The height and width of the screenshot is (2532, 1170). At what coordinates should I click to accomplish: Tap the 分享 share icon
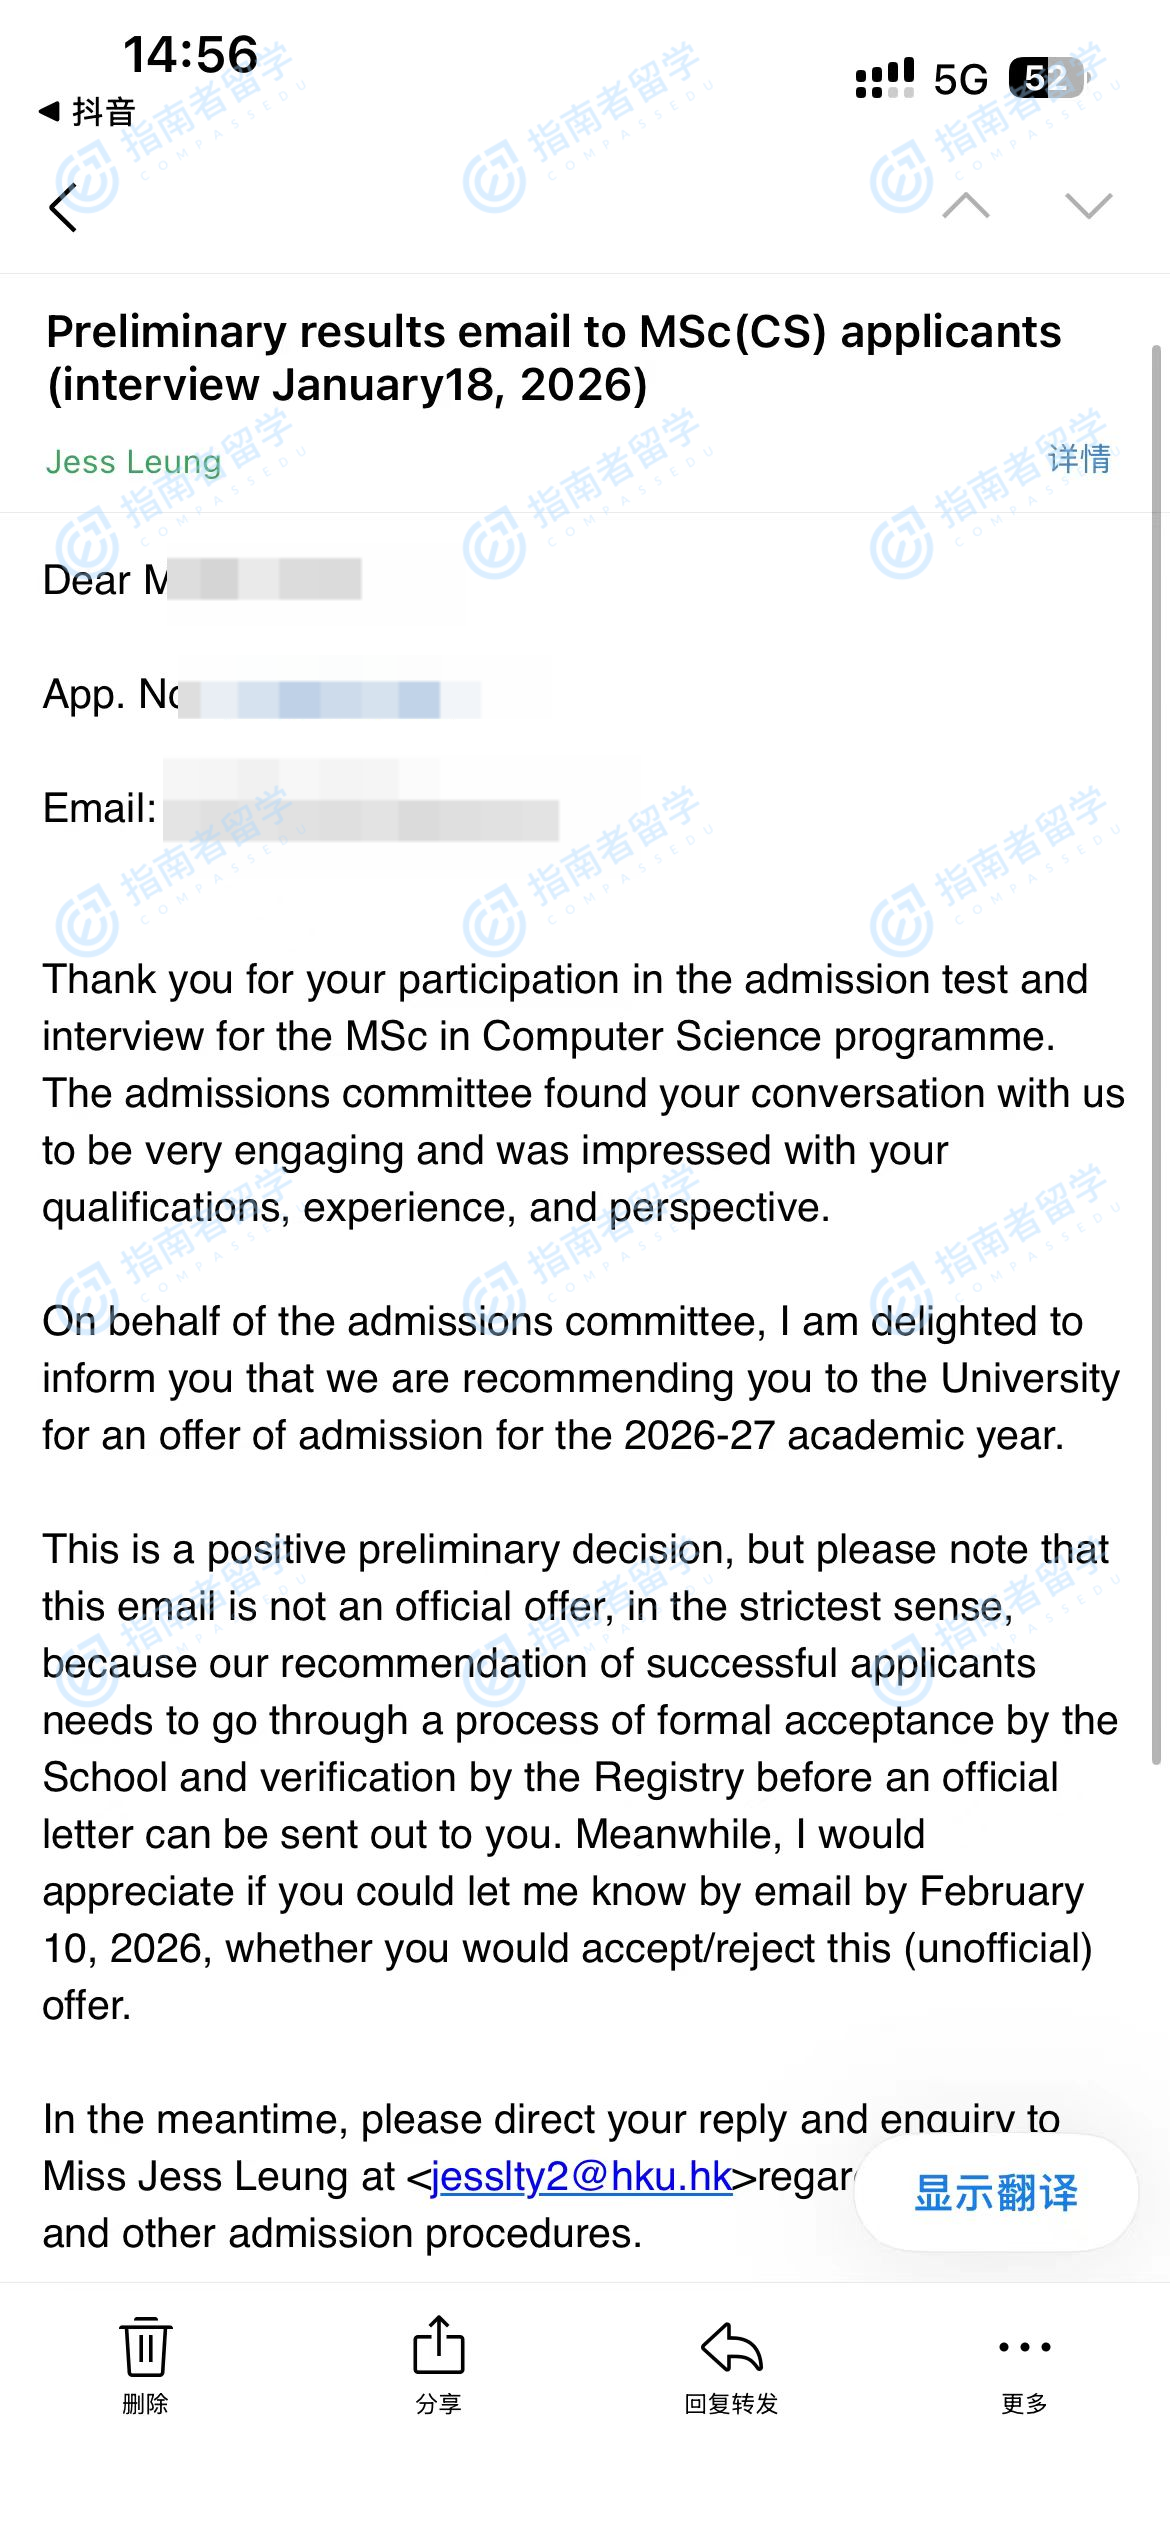coord(438,2362)
